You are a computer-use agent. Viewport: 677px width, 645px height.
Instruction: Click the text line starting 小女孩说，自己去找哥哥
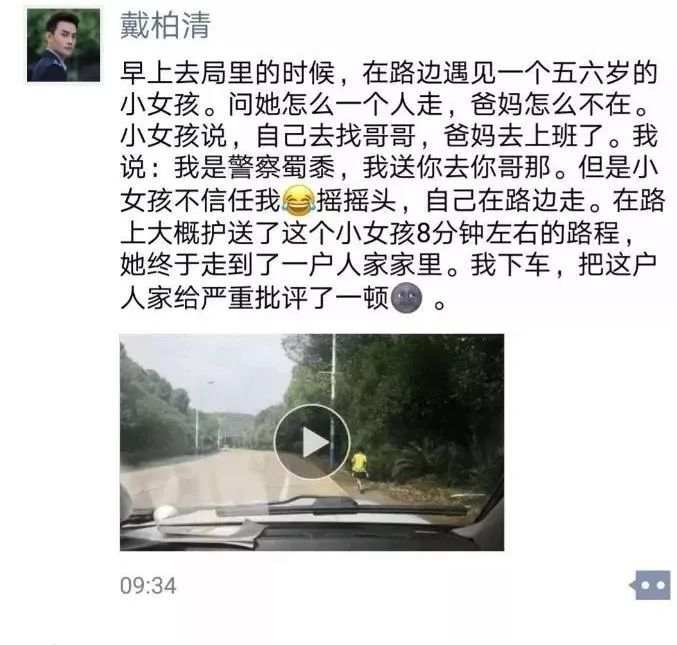coord(389,136)
